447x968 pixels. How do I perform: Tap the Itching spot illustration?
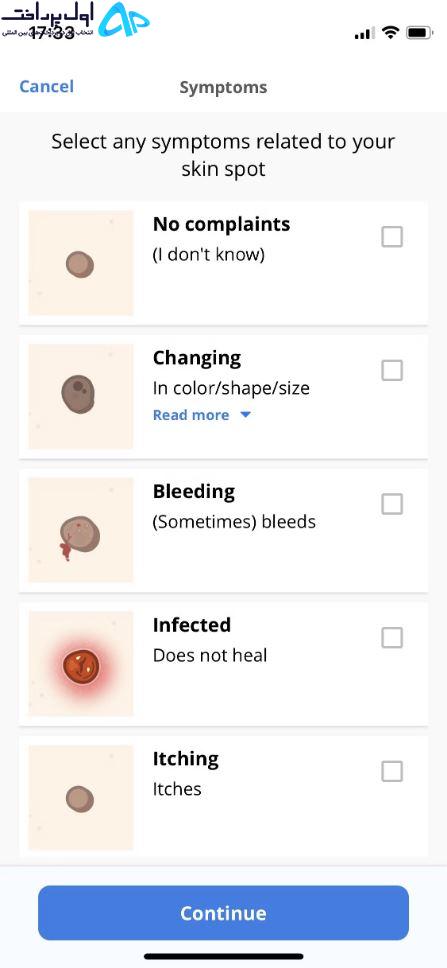(81, 797)
